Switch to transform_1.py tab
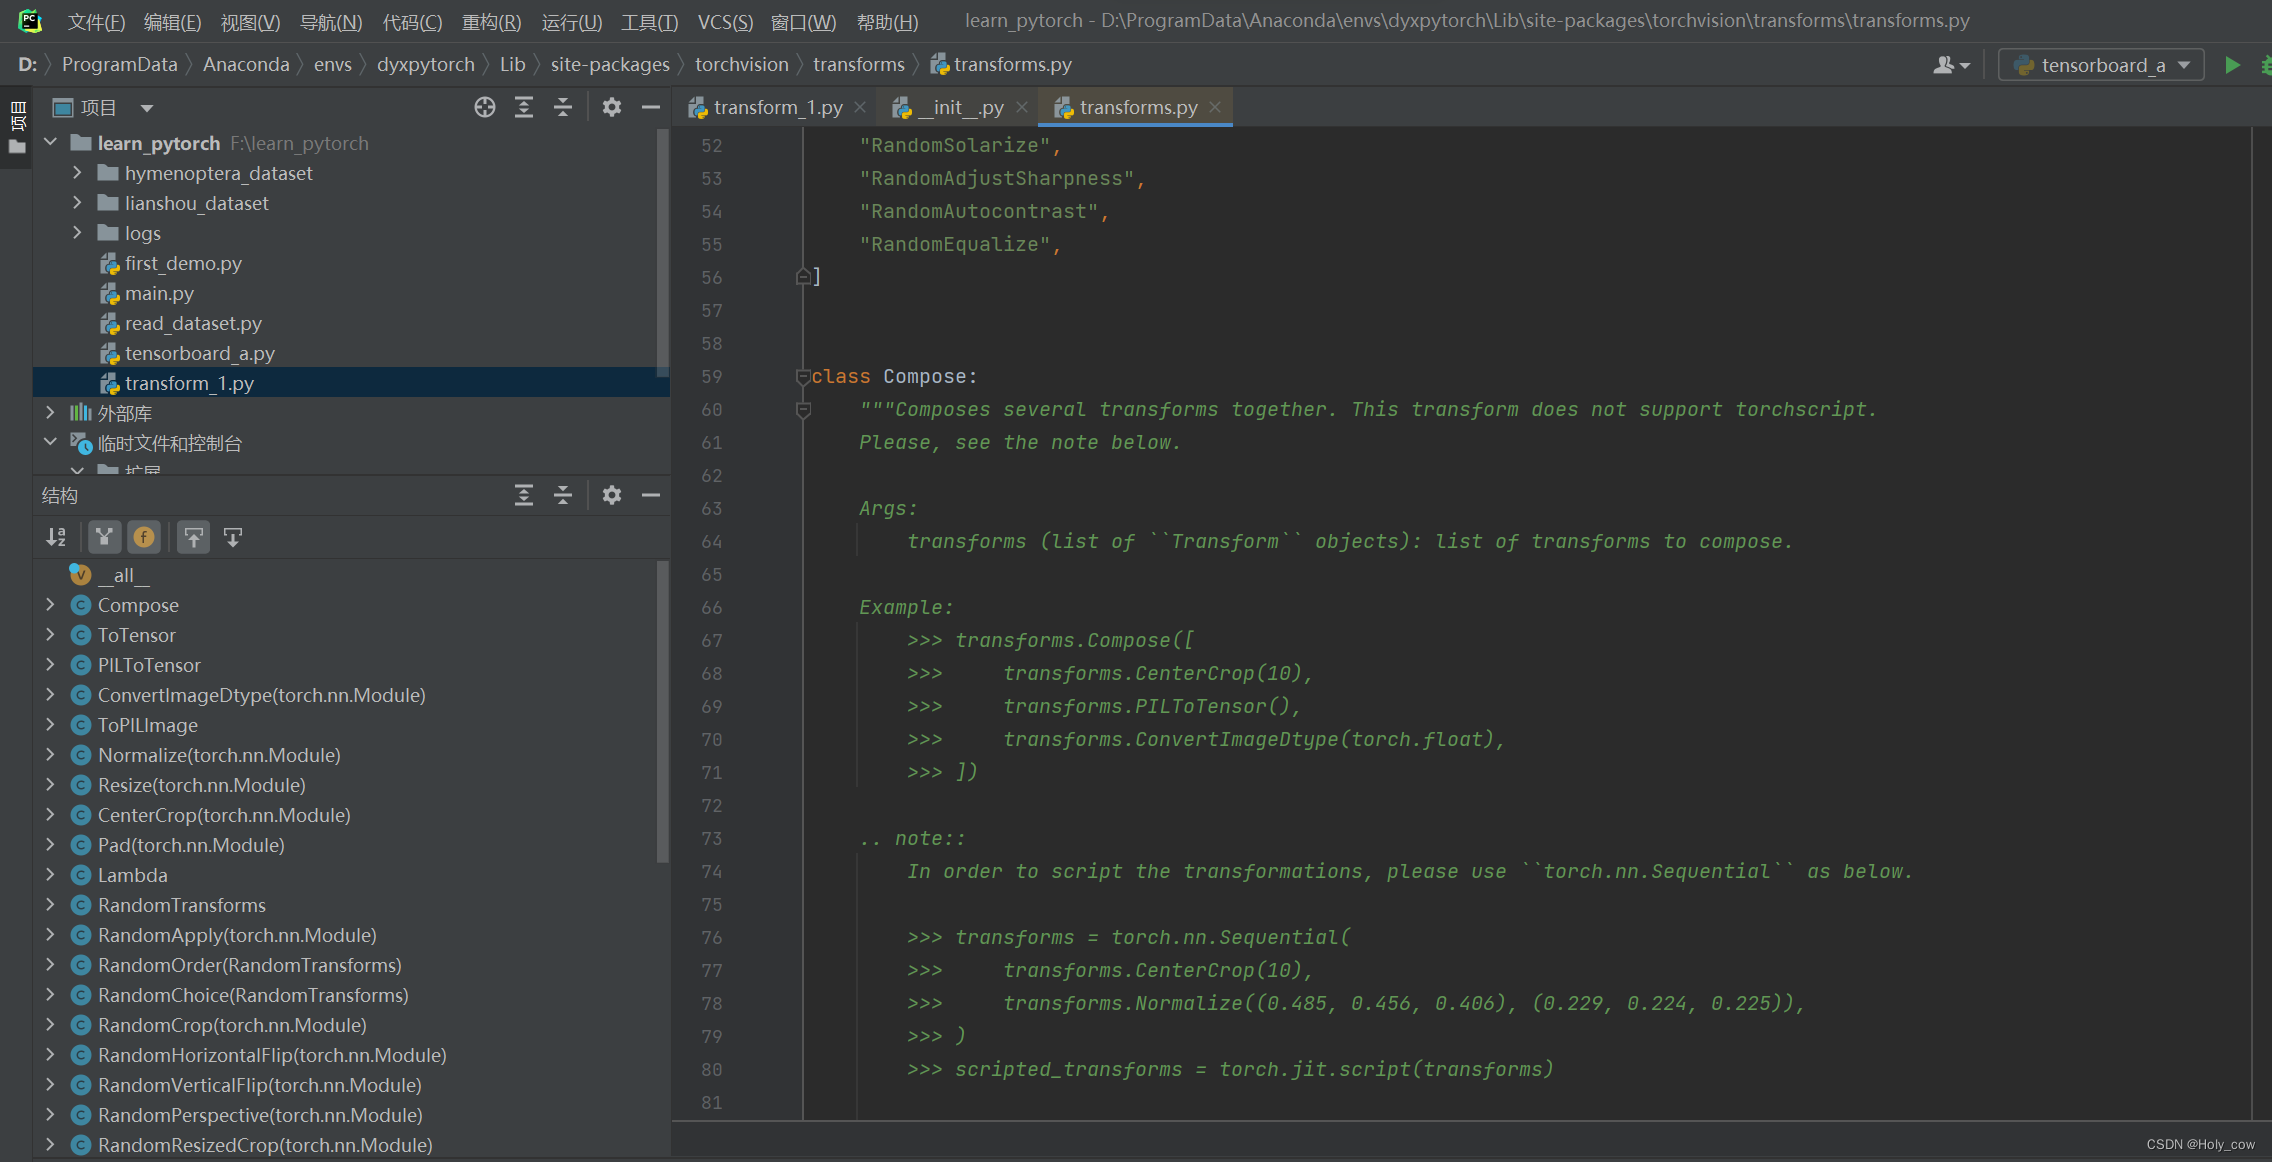Viewport: 2272px width, 1162px height. [x=766, y=107]
